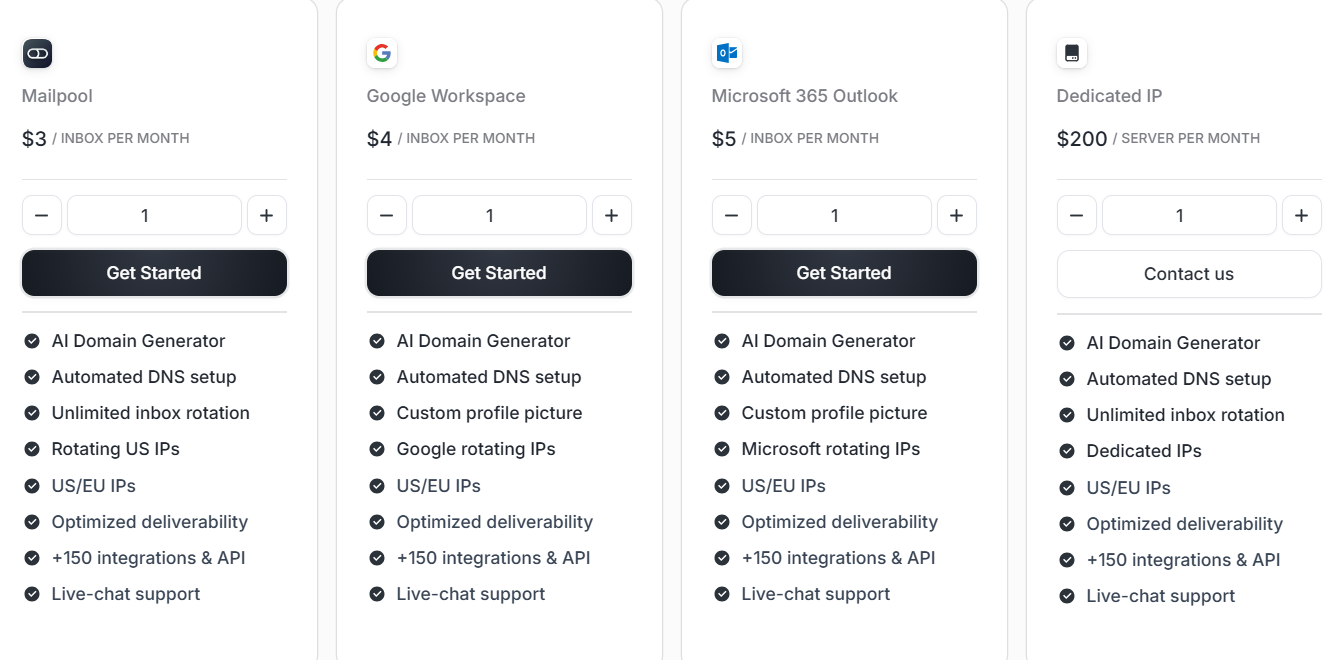Click the checkmark beside Google rotating IPs
The width and height of the screenshot is (1341, 660).
point(377,448)
